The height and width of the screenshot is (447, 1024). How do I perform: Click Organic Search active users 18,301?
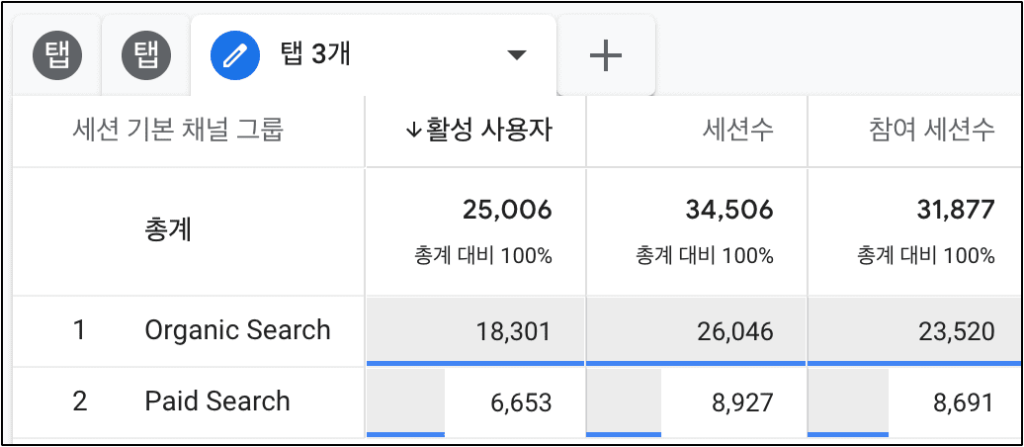(513, 332)
